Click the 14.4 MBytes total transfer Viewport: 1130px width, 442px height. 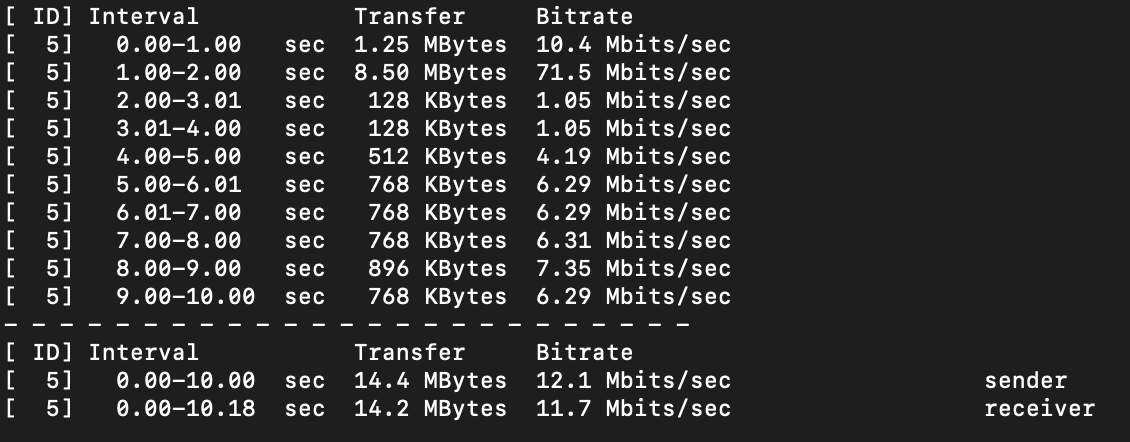pos(430,381)
